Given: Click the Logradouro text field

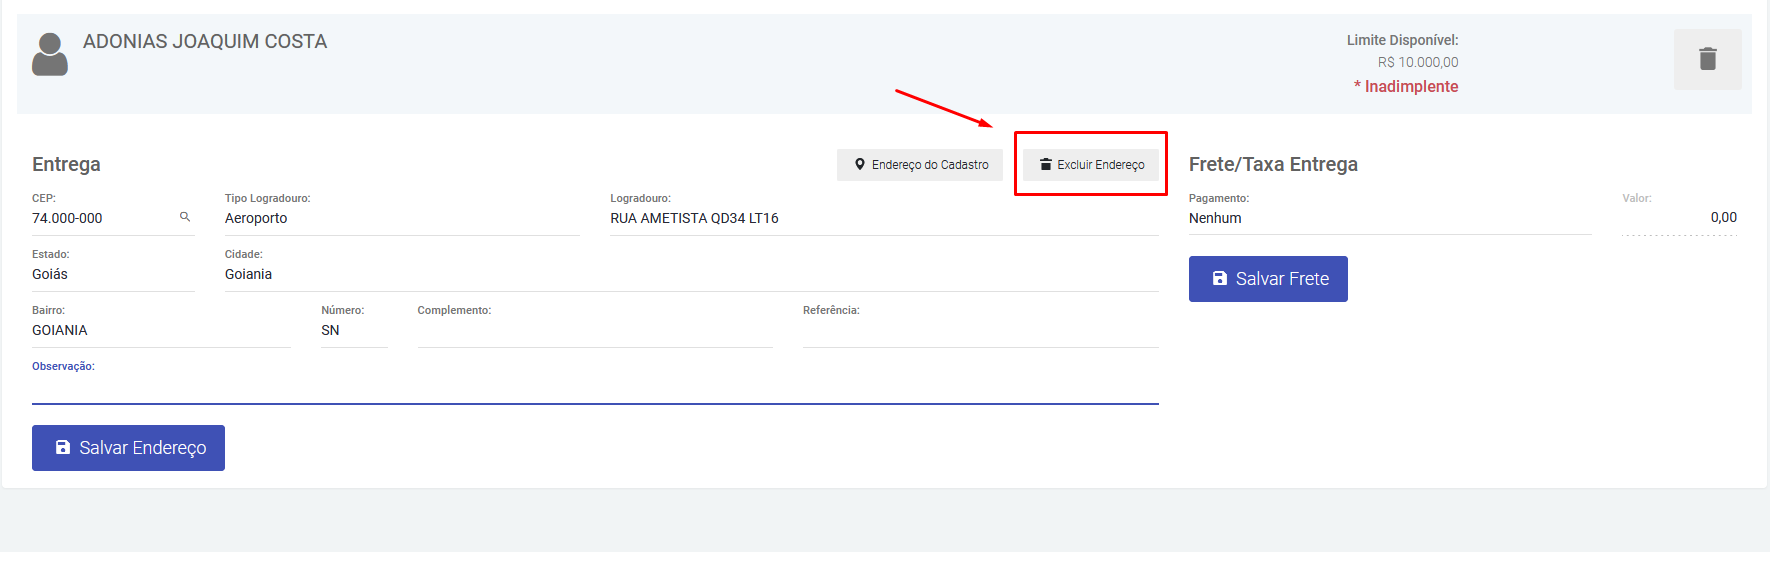Looking at the screenshot, I should coord(883,219).
